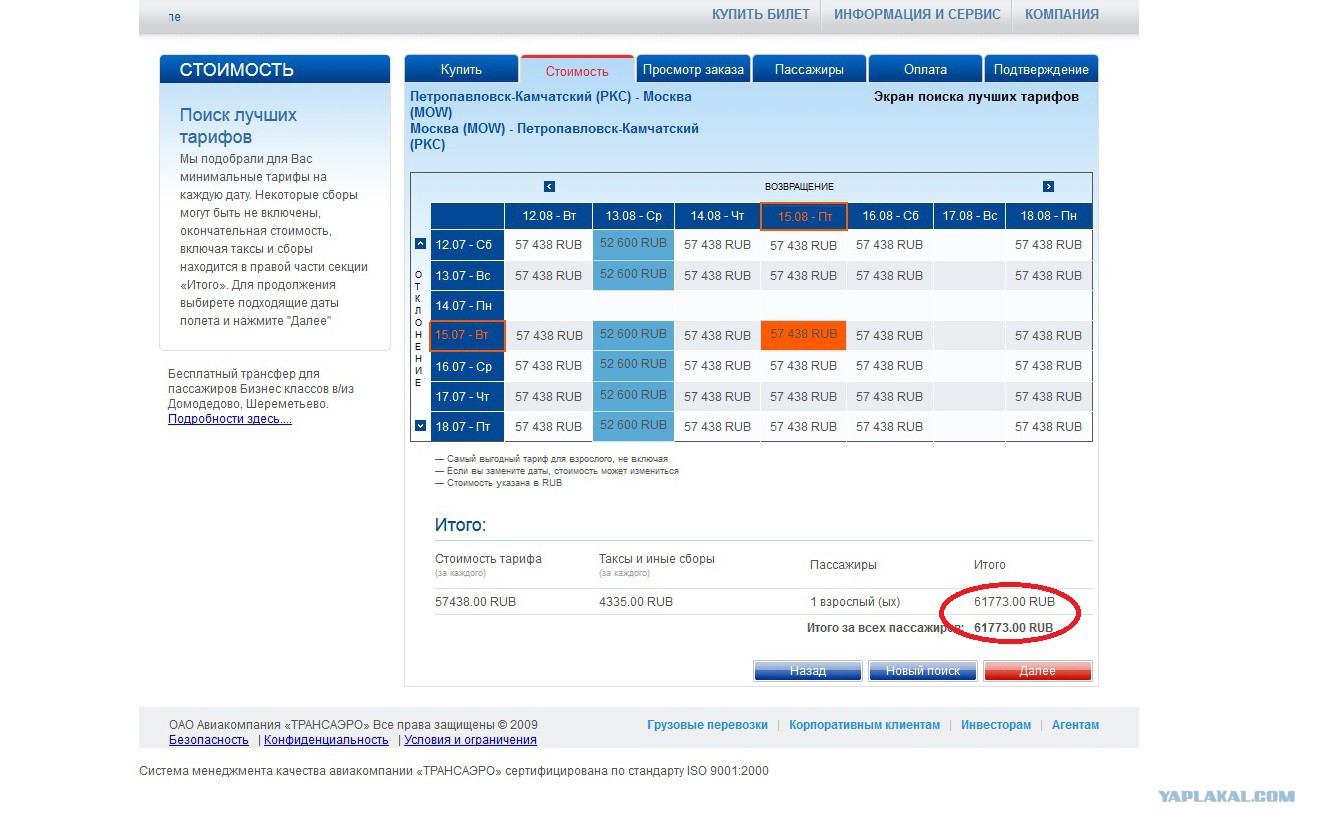Click the previous return dates arrow
The height and width of the screenshot is (826, 1321).
(549, 187)
